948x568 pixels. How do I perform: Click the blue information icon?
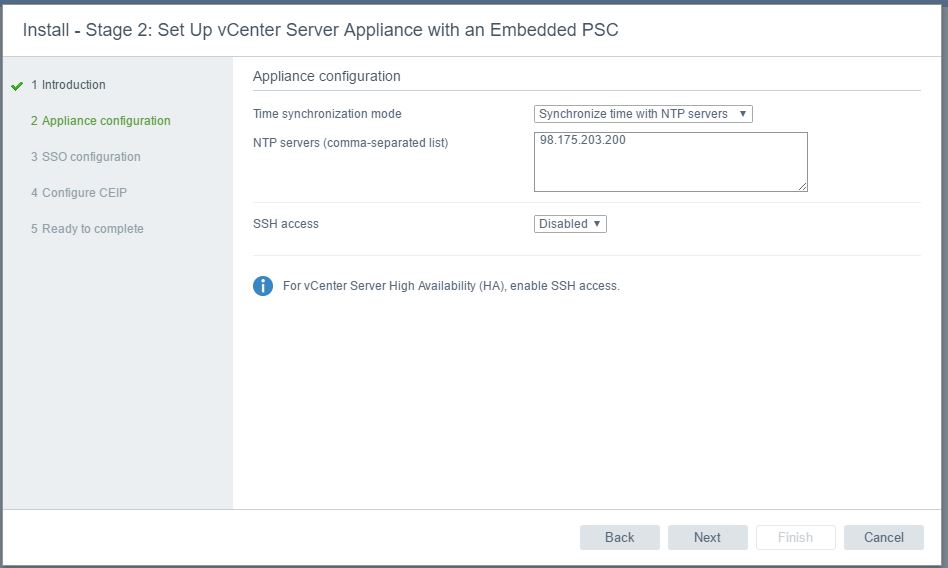pos(262,286)
